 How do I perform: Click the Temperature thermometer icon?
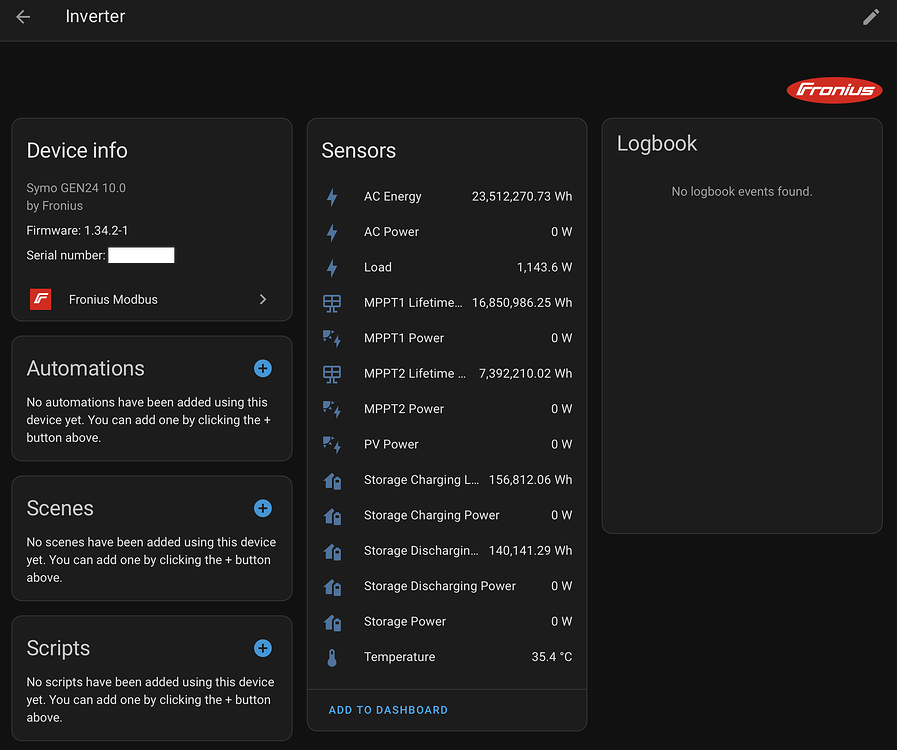click(x=332, y=657)
